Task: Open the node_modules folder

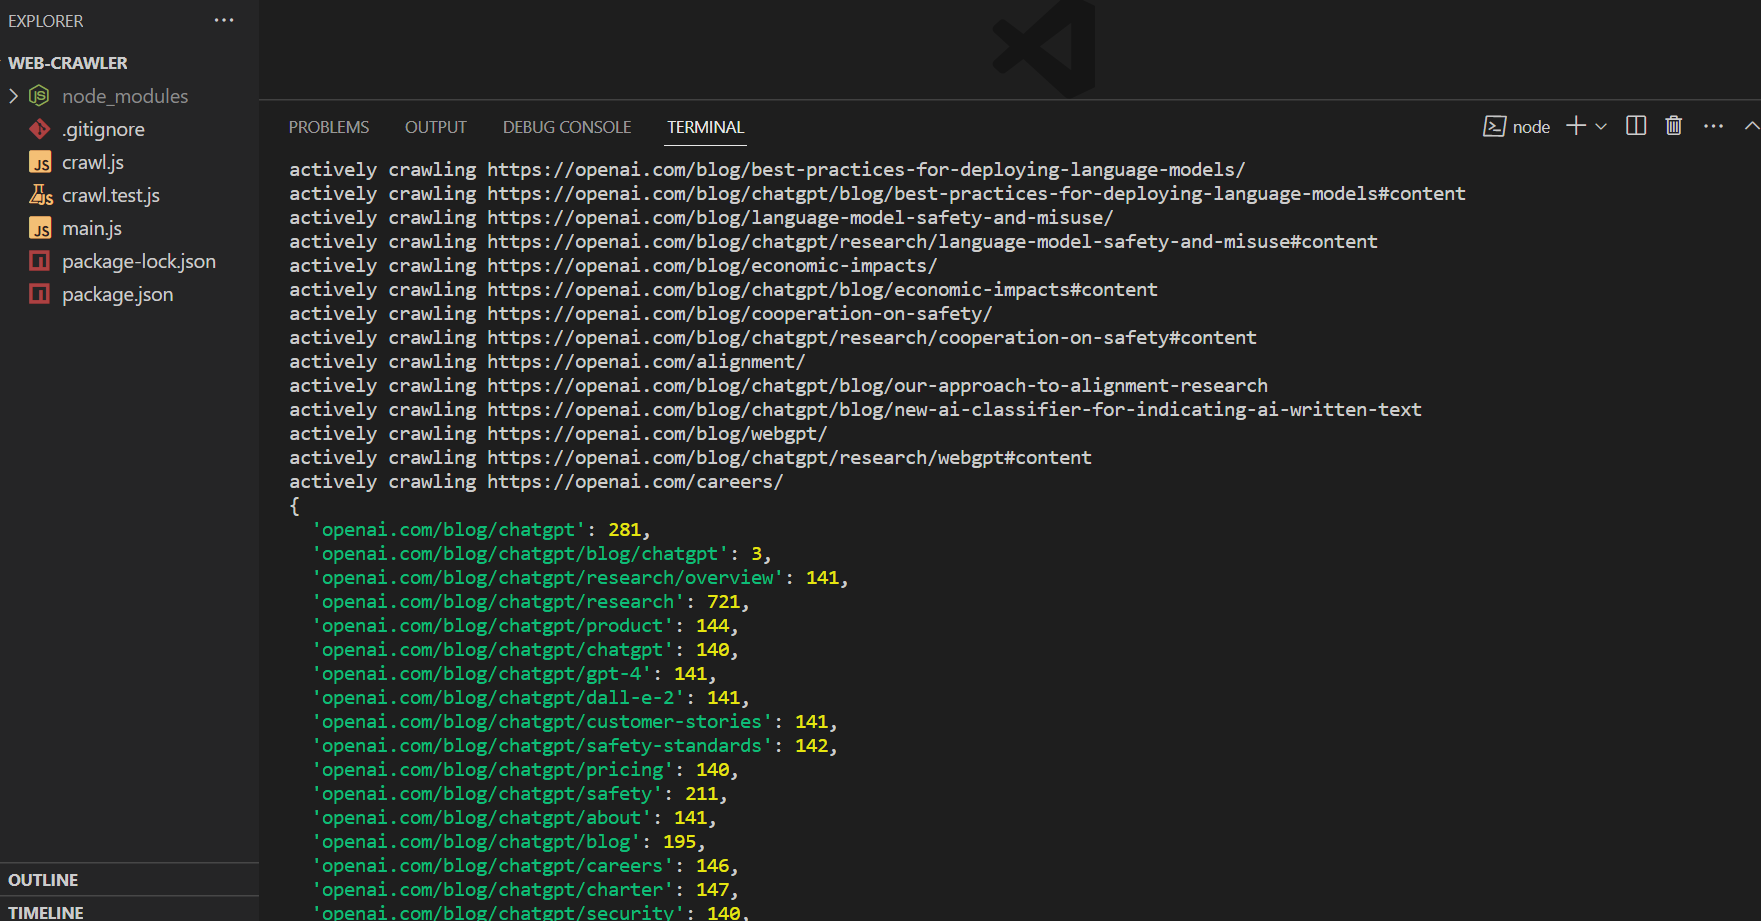Action: tap(125, 96)
